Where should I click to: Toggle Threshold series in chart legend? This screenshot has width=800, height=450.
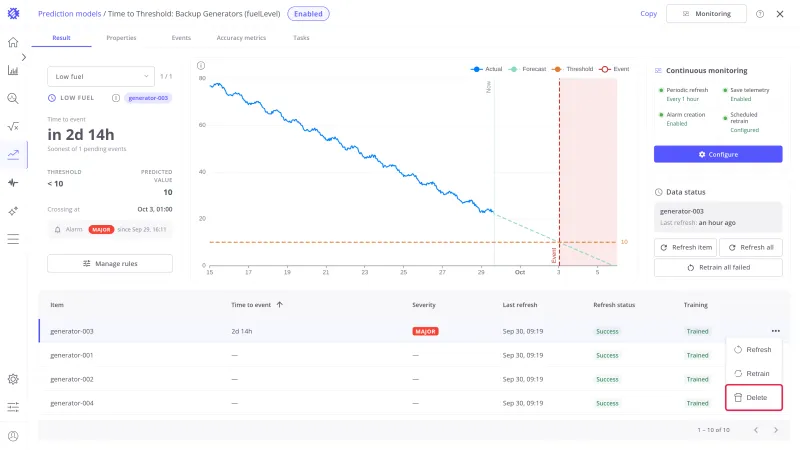[572, 69]
